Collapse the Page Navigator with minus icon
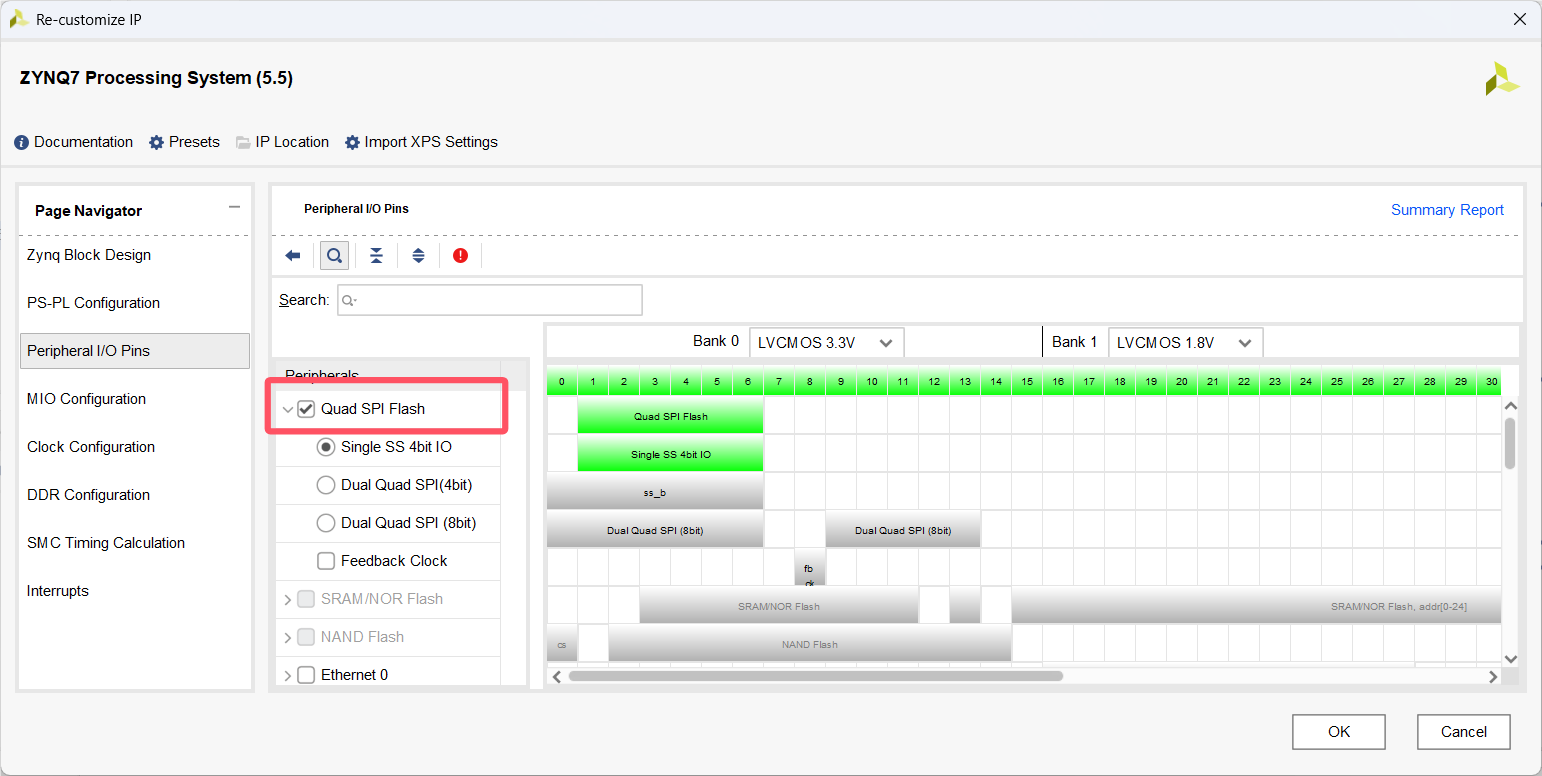This screenshot has width=1542, height=776. click(x=234, y=207)
